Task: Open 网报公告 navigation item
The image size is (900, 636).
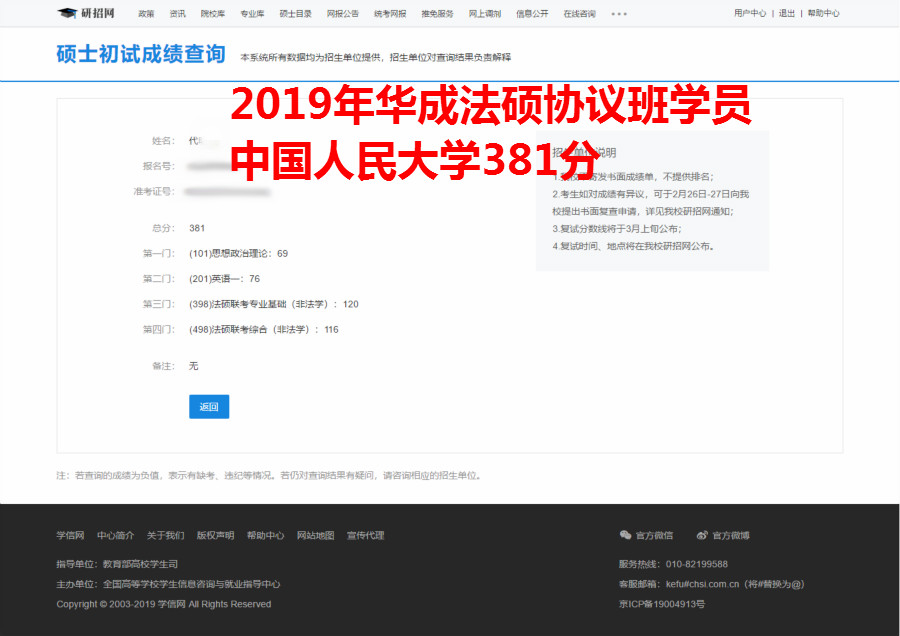Action: coord(343,14)
